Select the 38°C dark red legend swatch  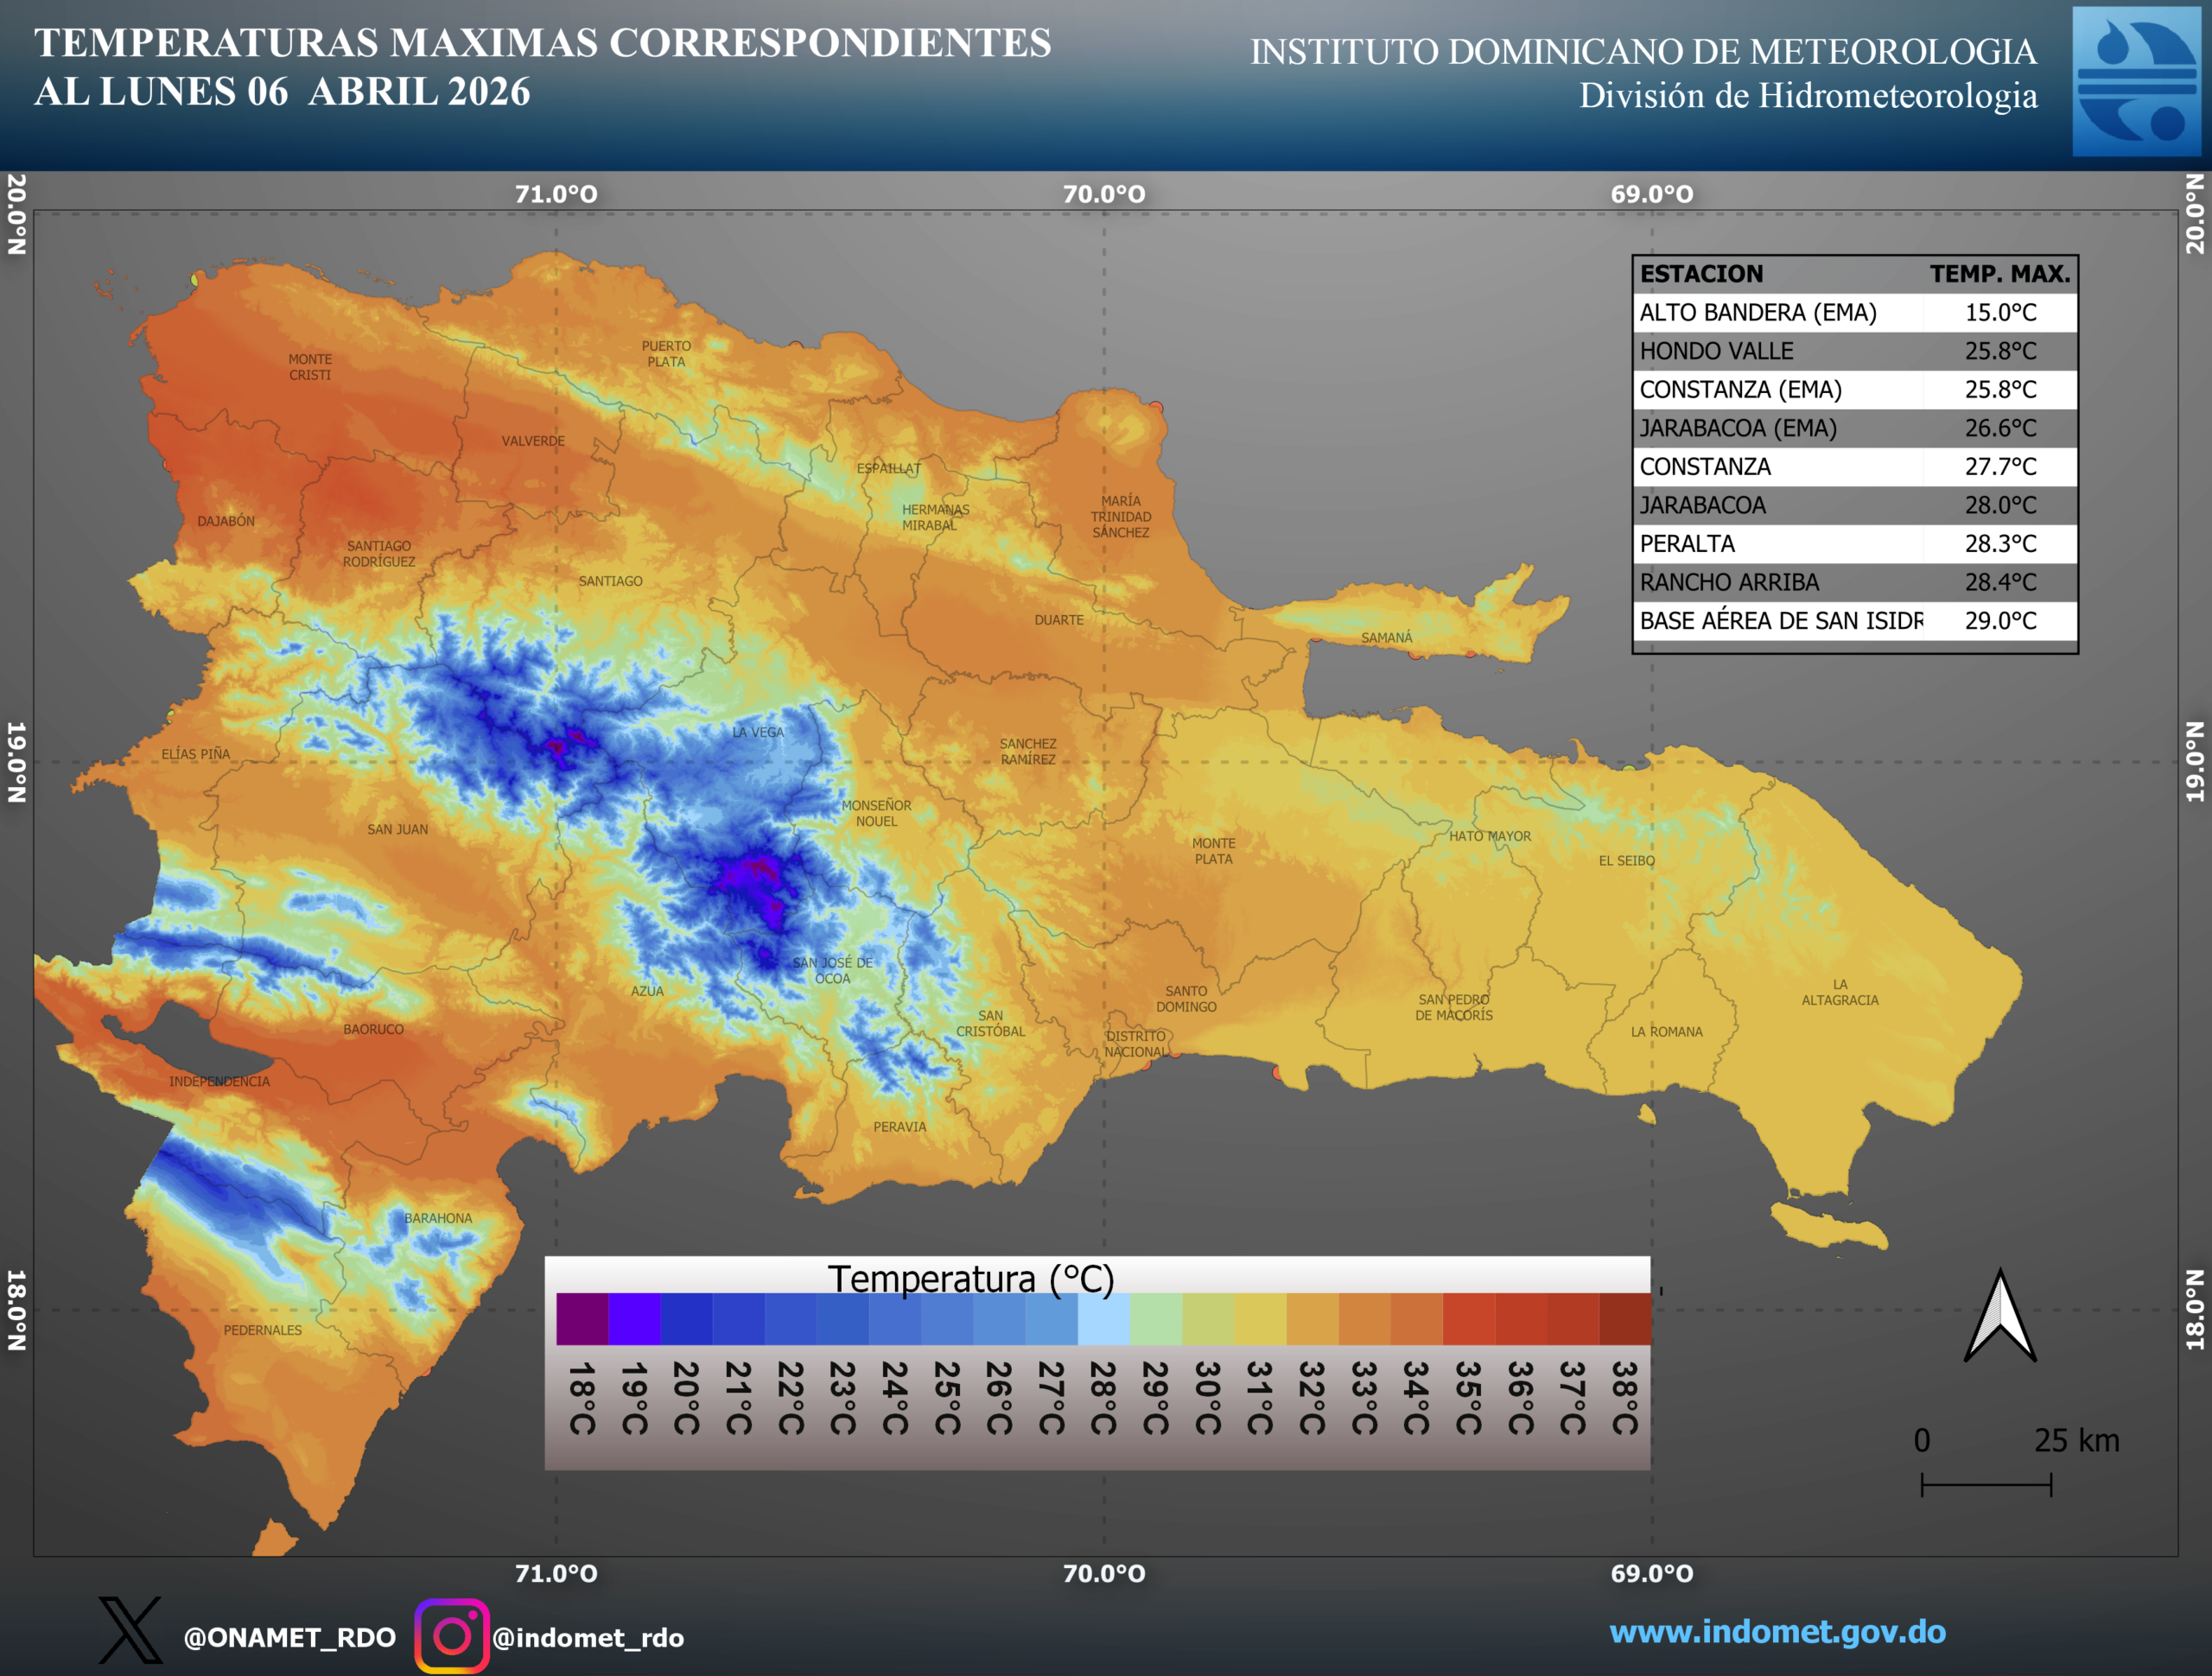[1624, 1319]
